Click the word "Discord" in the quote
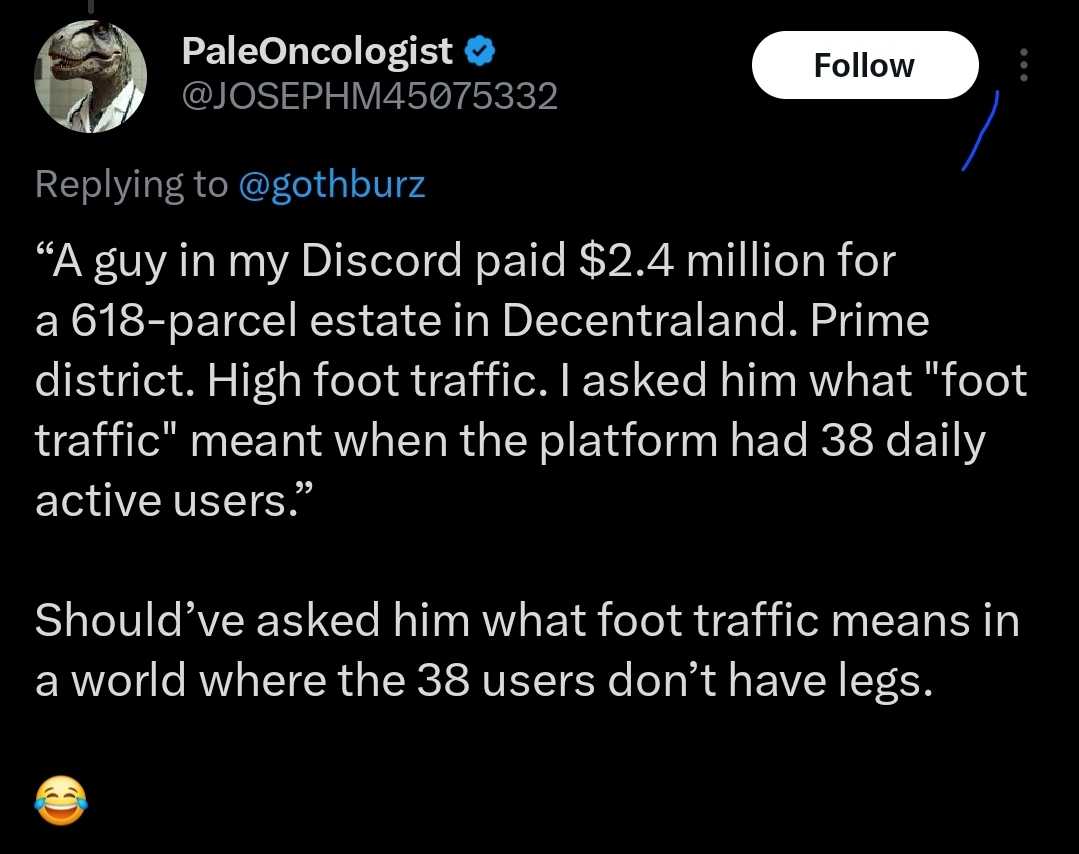1079x854 pixels. (369, 262)
